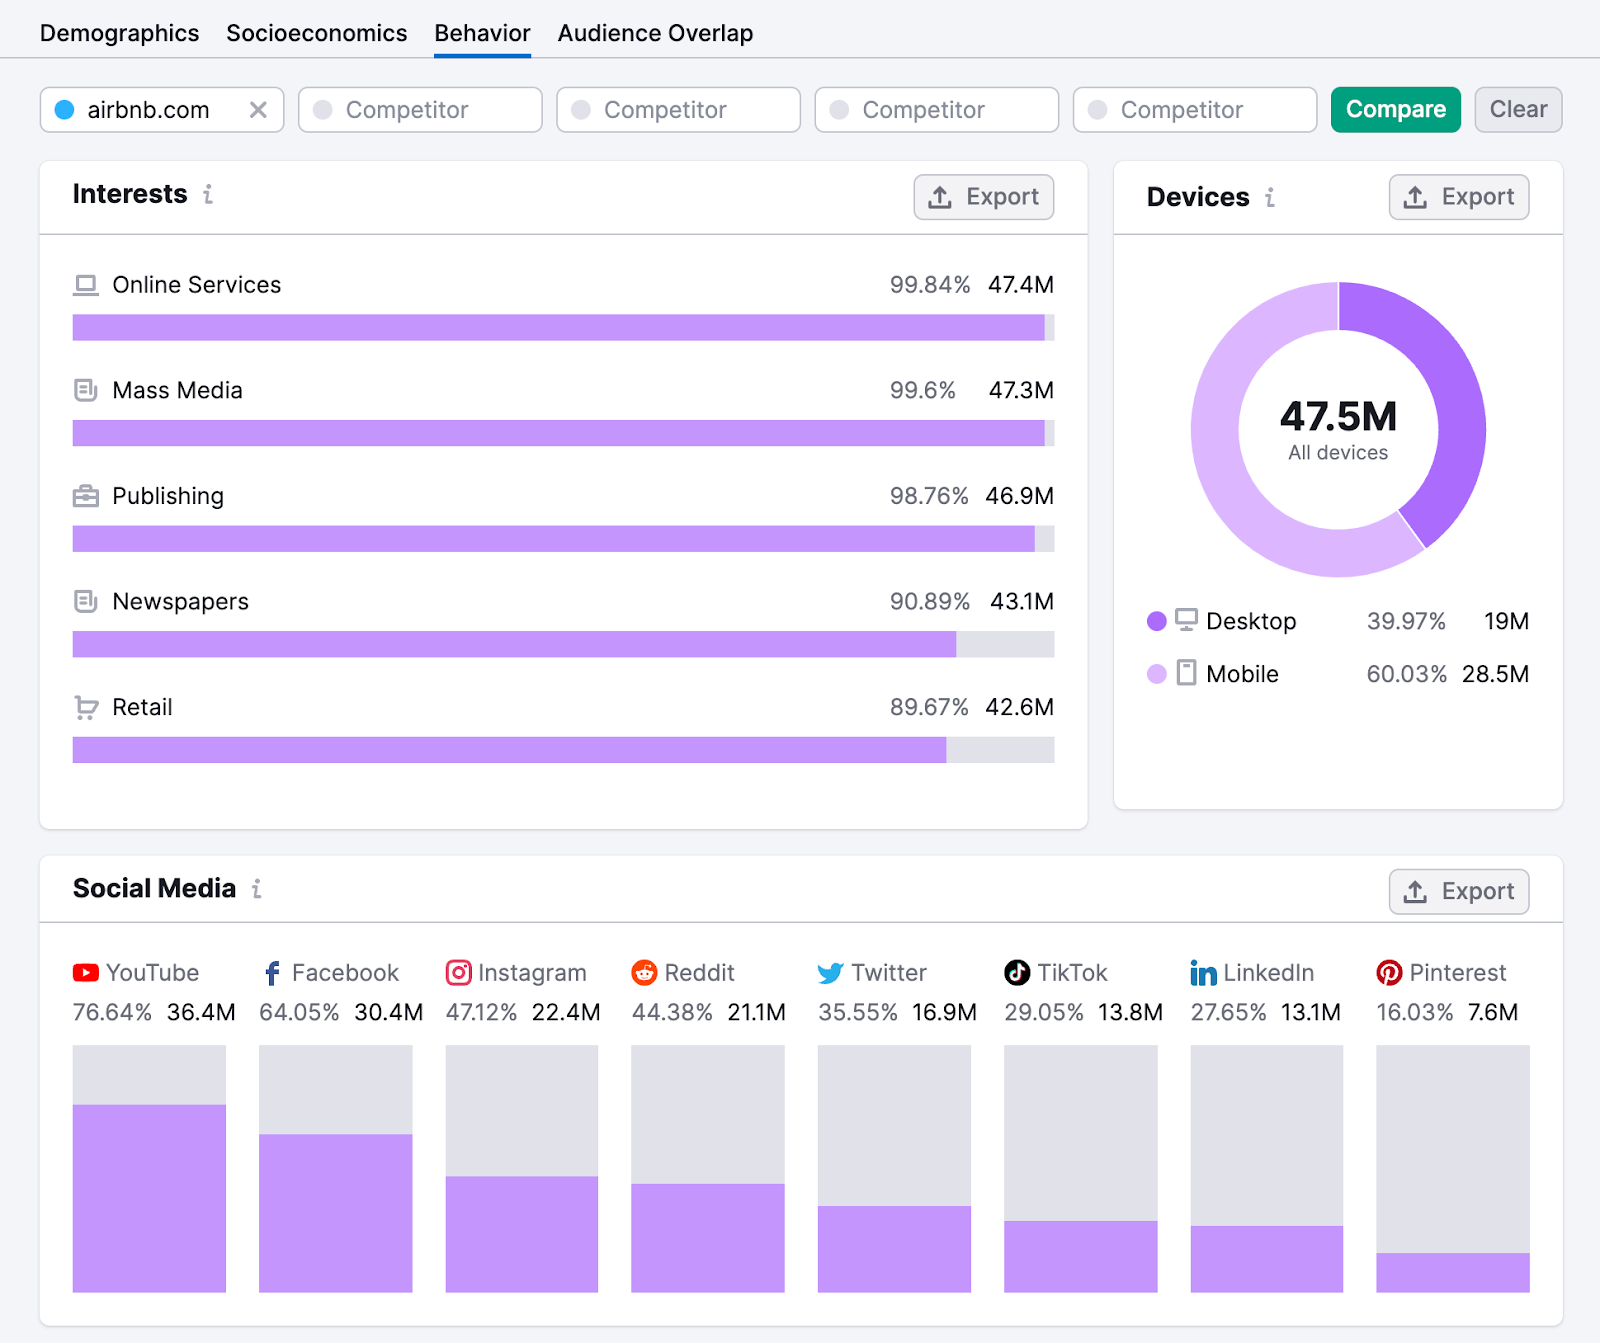The image size is (1600, 1343).
Task: Open the Audience Overlap tab
Action: (655, 33)
